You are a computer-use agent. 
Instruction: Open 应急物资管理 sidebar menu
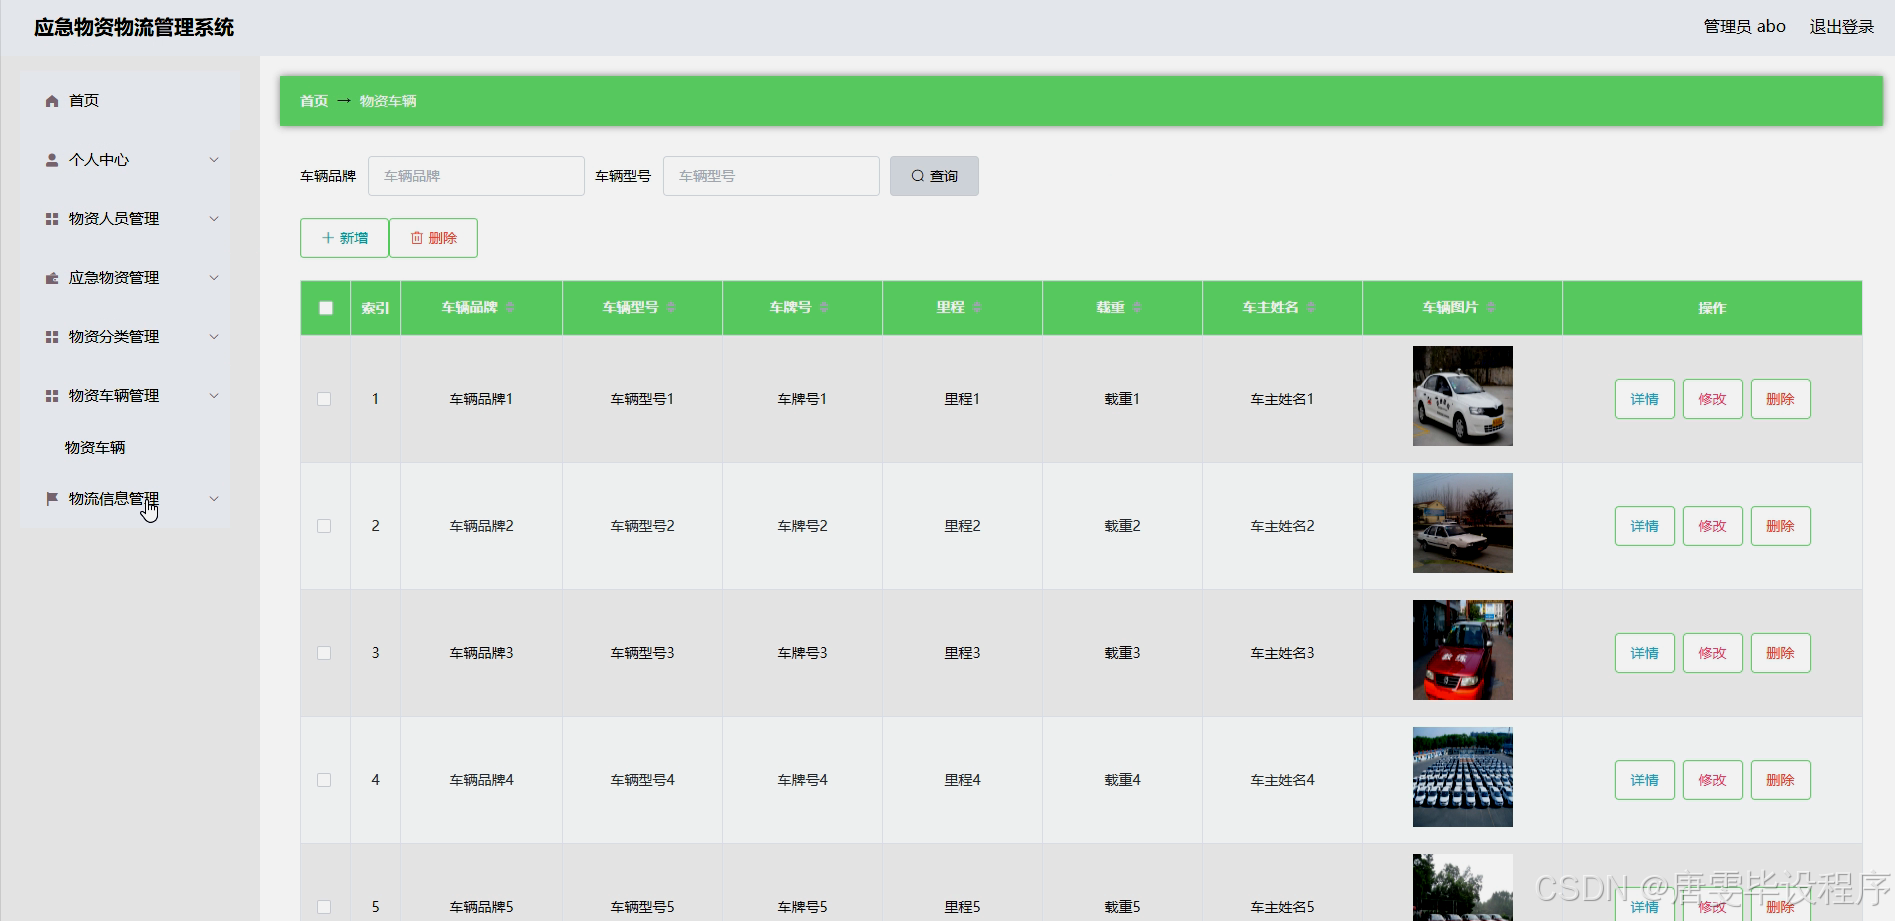(126, 278)
